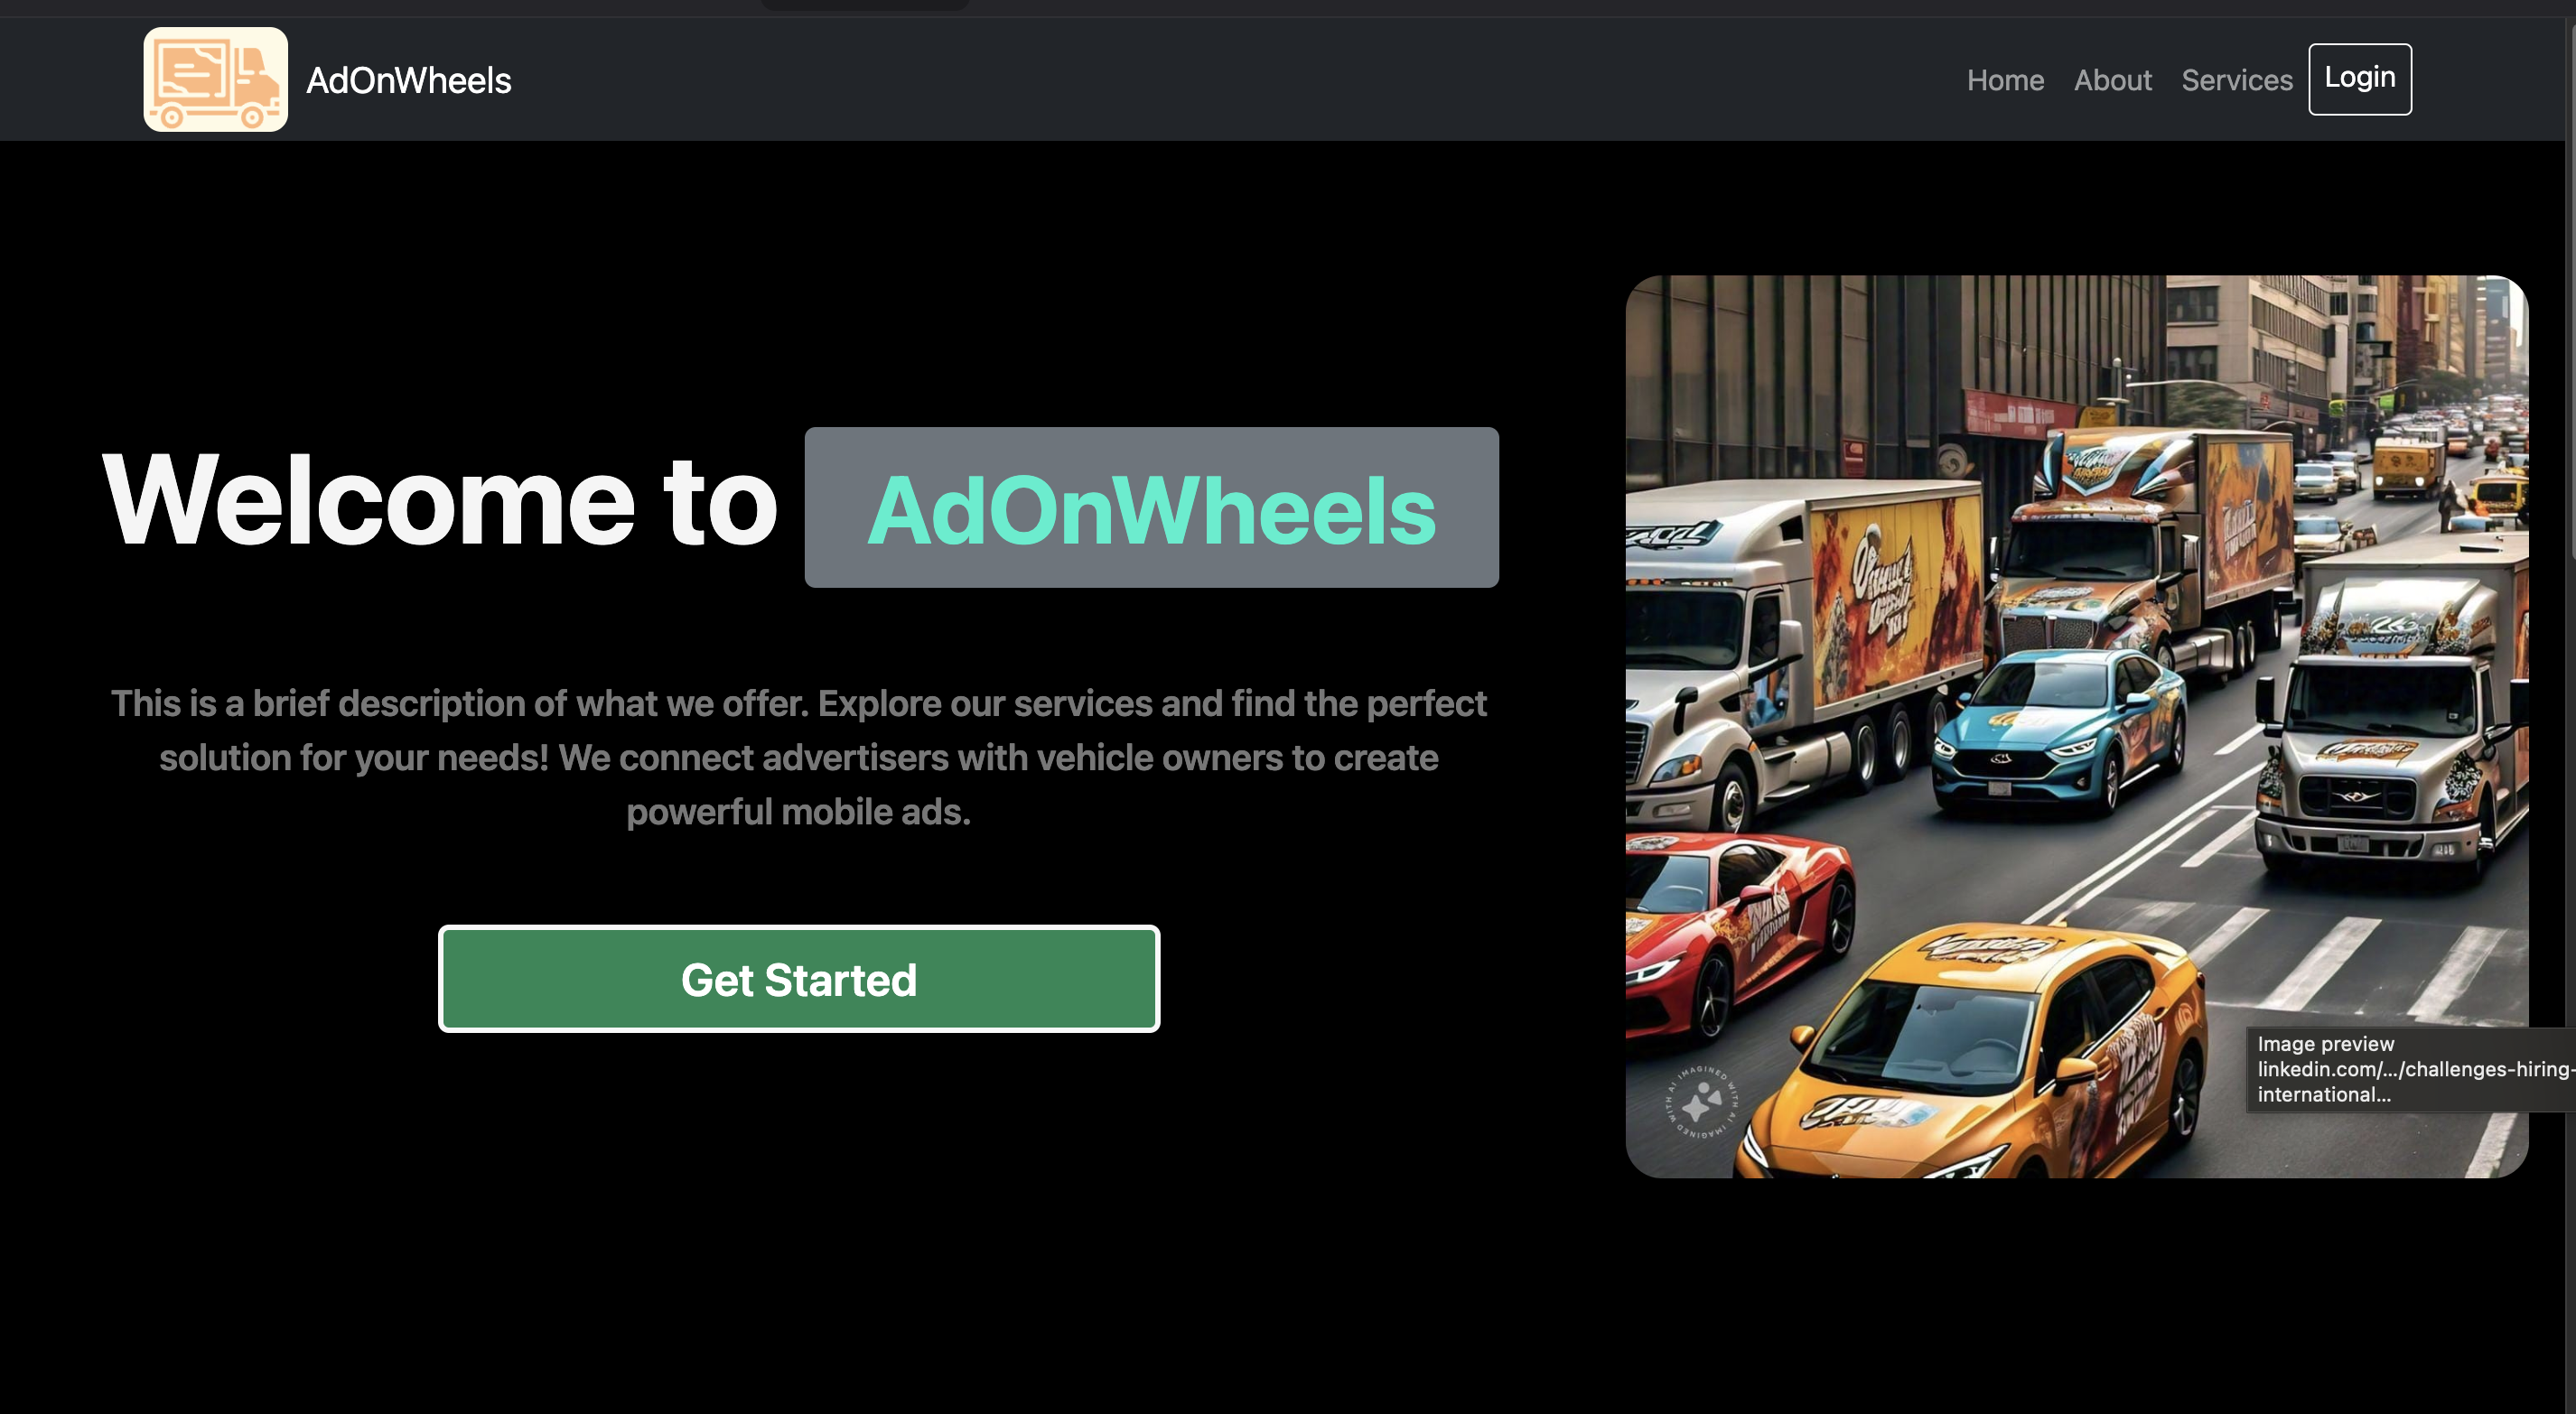This screenshot has width=2576, height=1414.
Task: Click the Welcome to heading text
Action: coord(440,499)
